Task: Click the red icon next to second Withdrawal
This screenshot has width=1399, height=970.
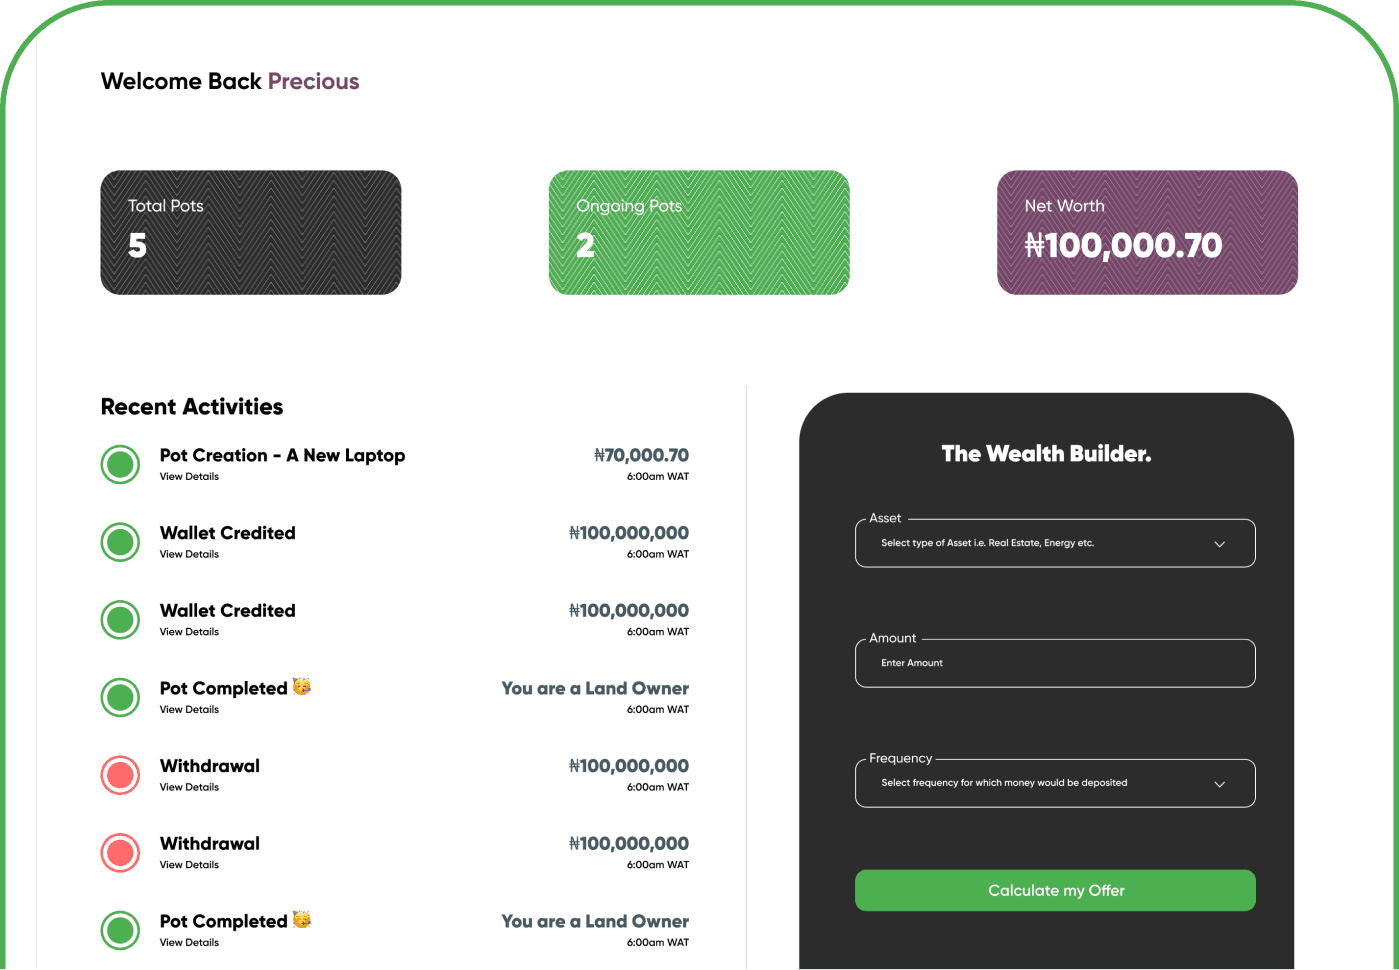Action: 119,853
